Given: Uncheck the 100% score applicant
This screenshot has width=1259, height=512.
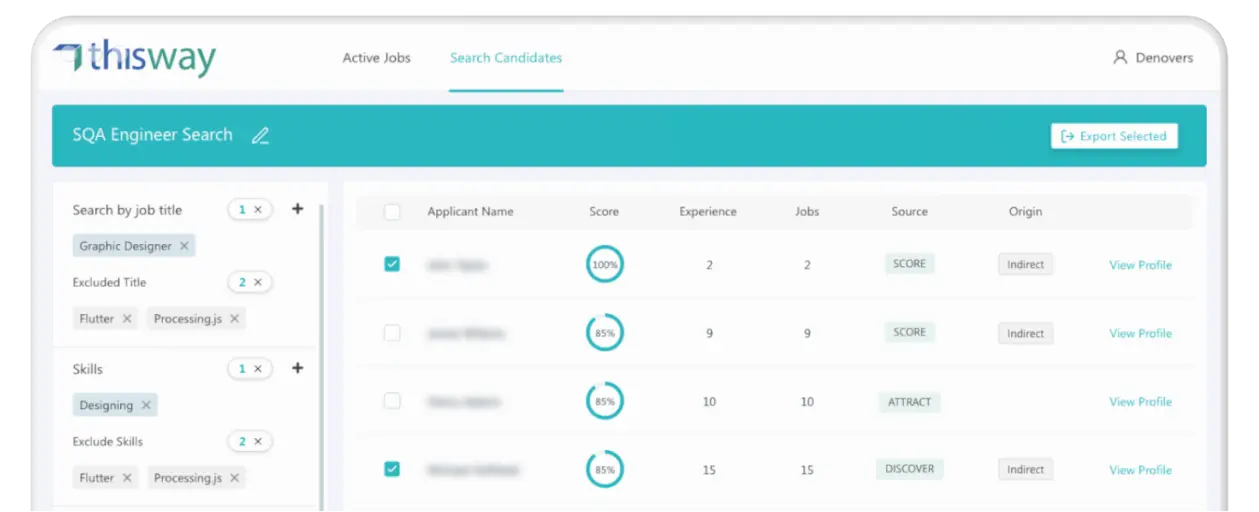Looking at the screenshot, I should pyautogui.click(x=392, y=264).
